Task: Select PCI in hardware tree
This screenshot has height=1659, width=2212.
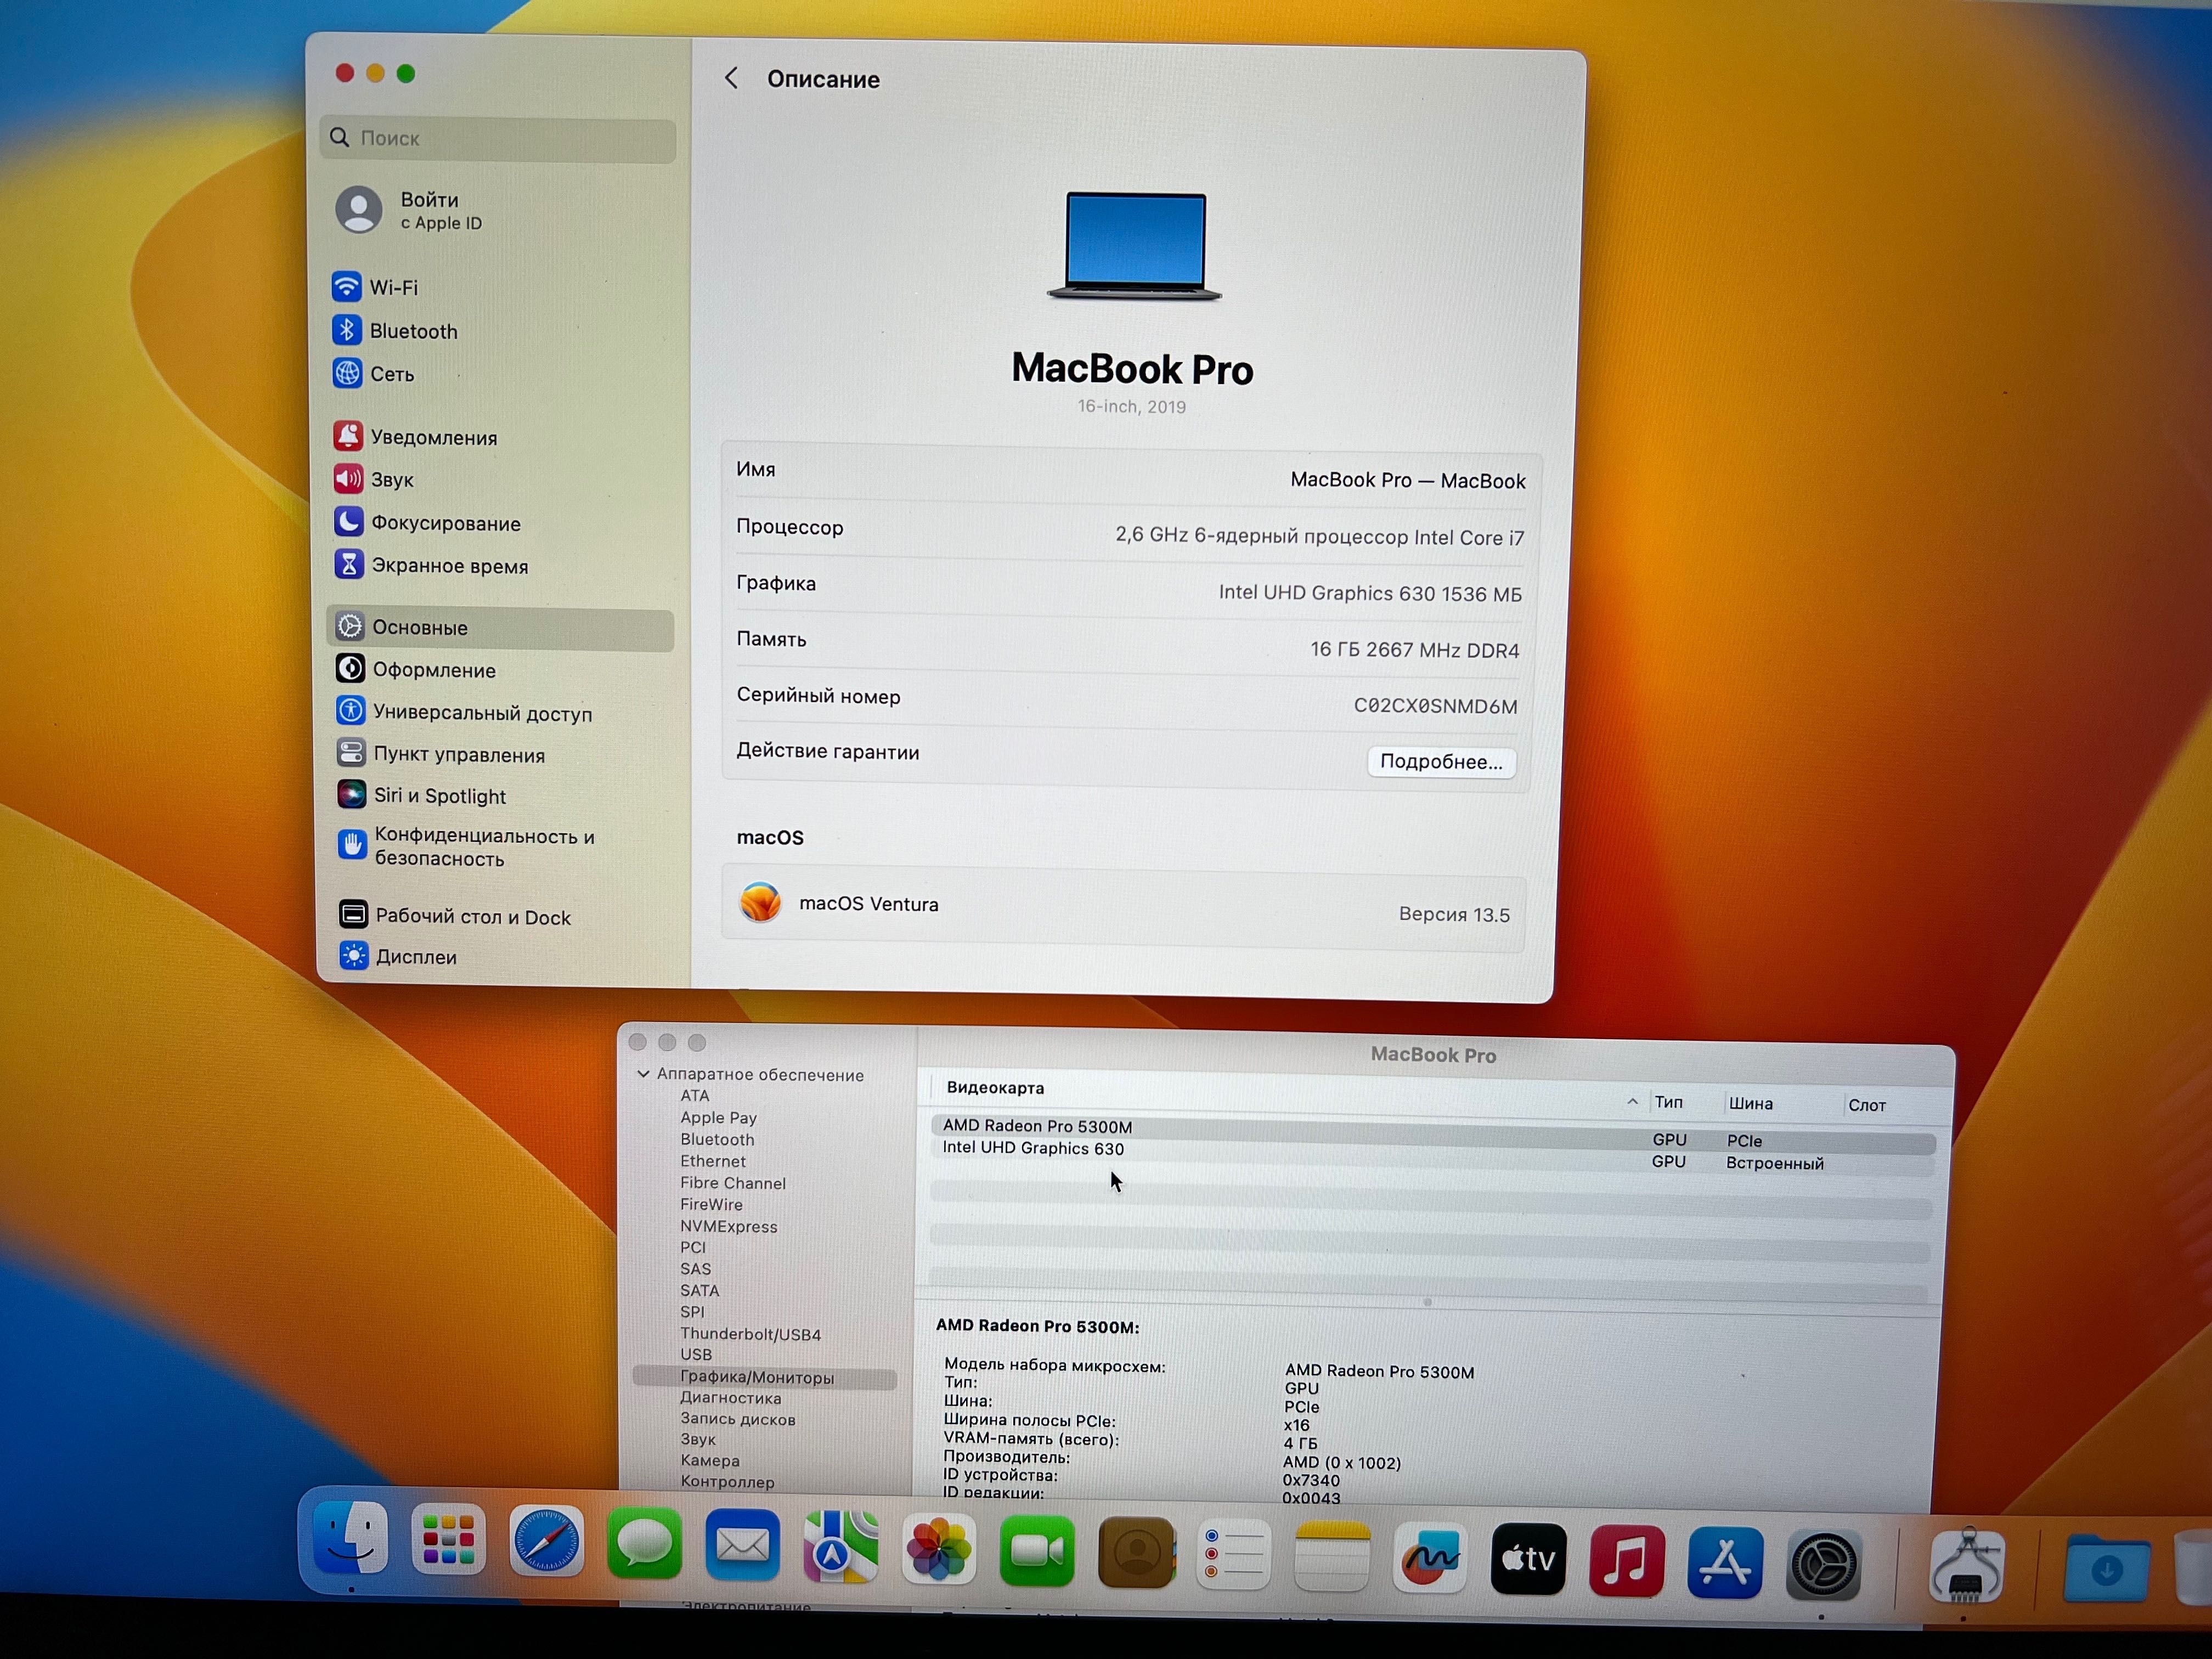Action: 693,1248
